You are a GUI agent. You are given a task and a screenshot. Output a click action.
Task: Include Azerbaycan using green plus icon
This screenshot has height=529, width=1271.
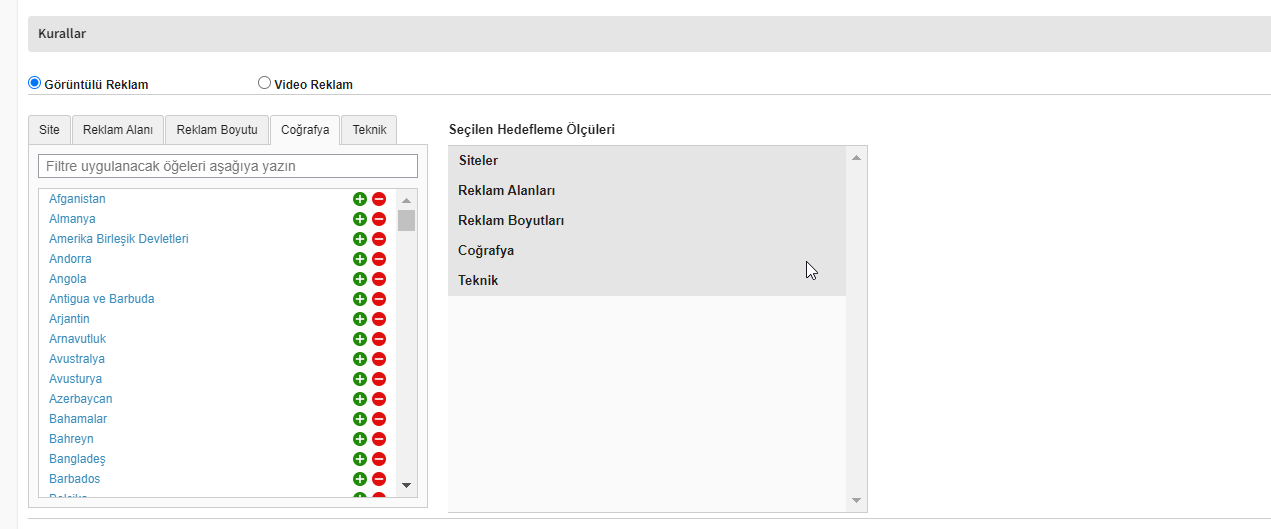point(360,399)
